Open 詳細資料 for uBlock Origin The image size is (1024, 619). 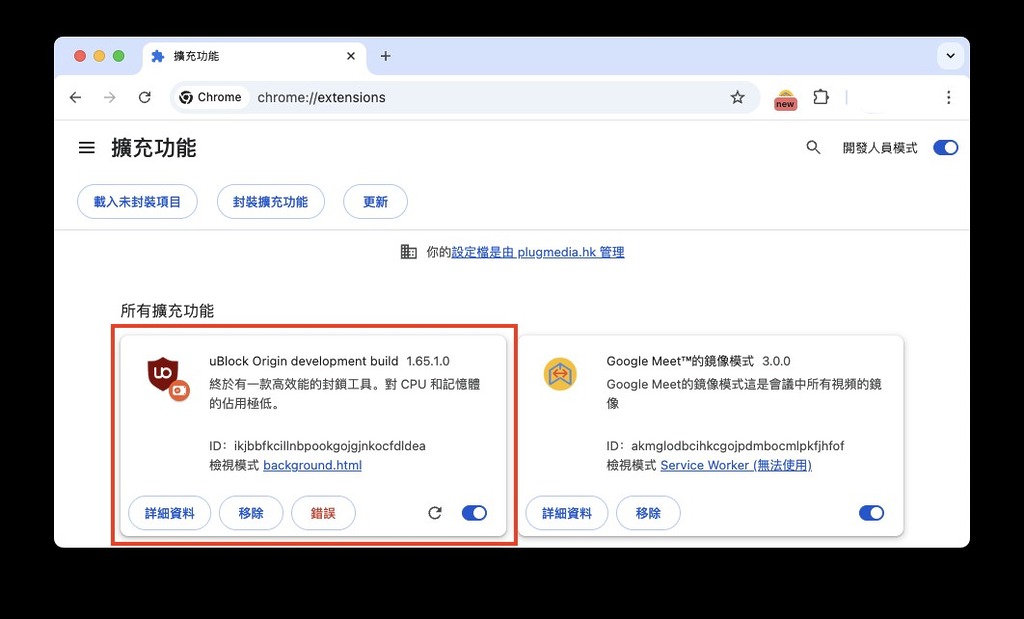click(x=170, y=513)
